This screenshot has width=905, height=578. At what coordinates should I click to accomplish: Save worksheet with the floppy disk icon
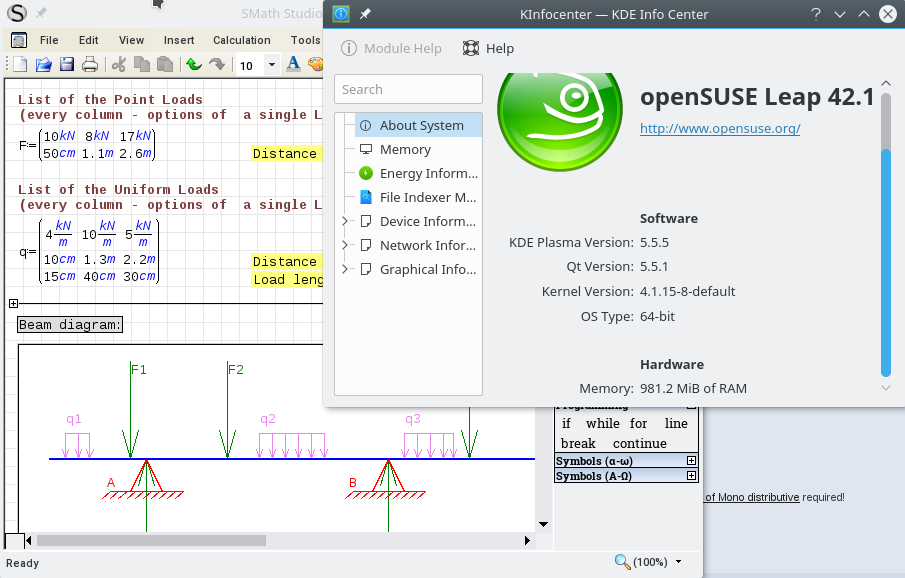(x=67, y=65)
